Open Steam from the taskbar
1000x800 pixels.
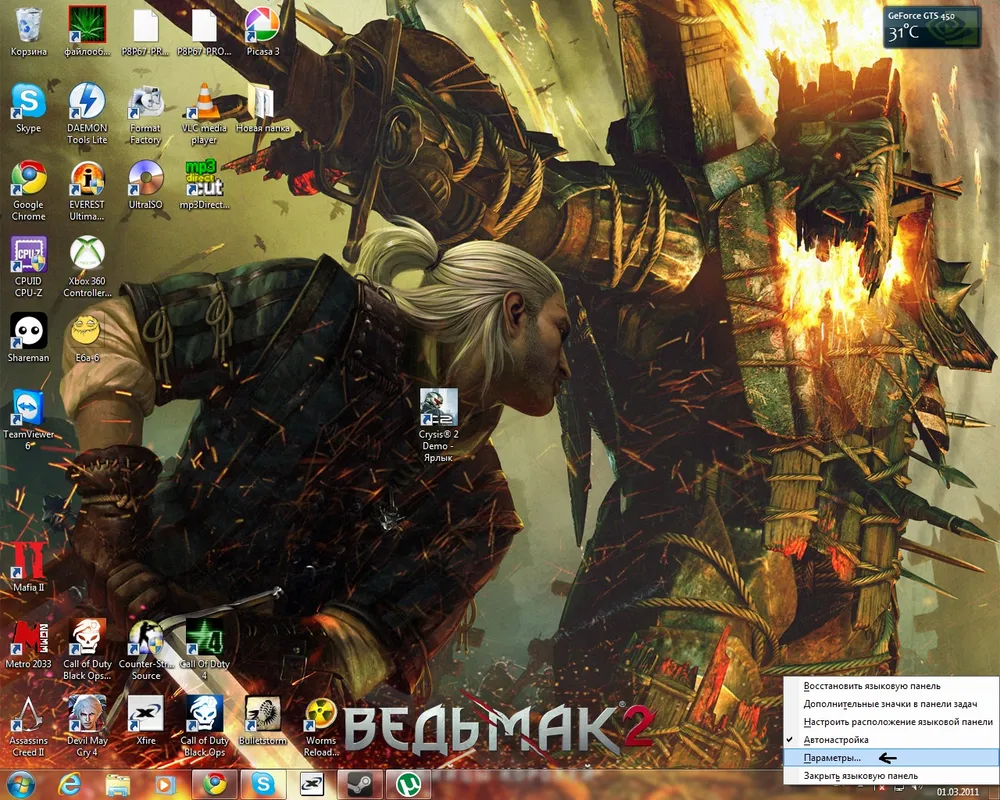[358, 784]
